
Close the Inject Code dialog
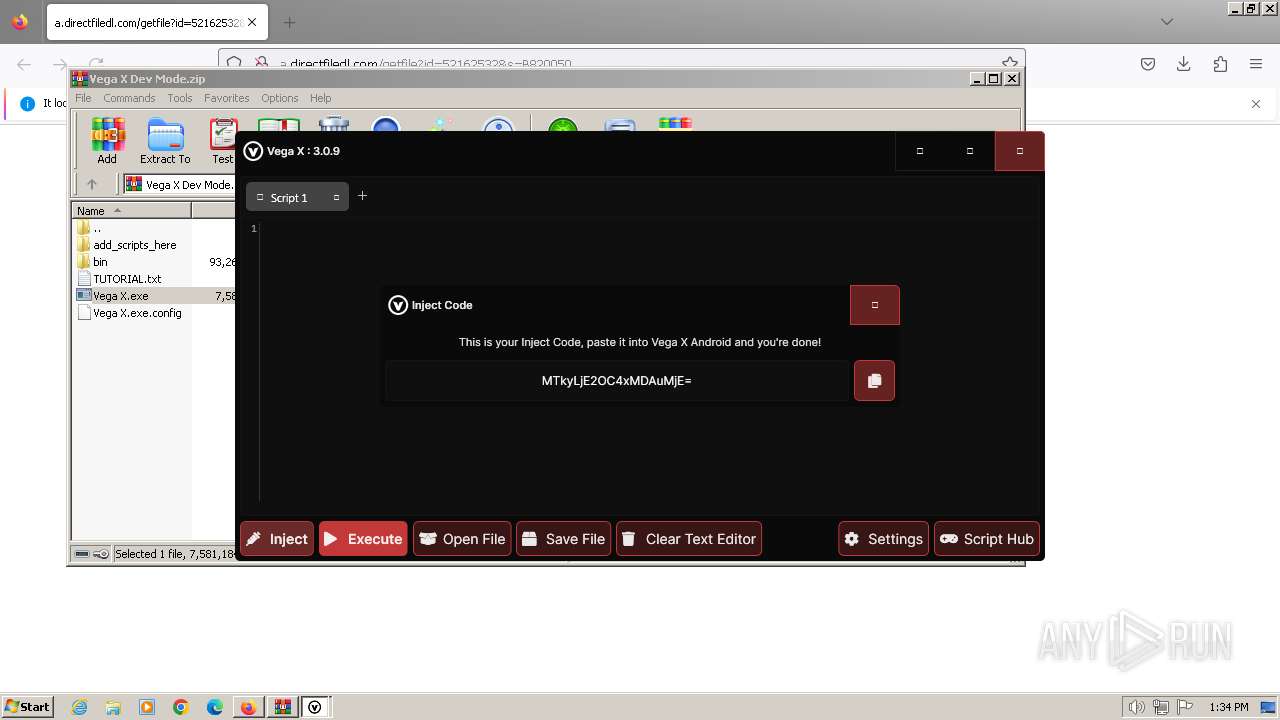875,305
